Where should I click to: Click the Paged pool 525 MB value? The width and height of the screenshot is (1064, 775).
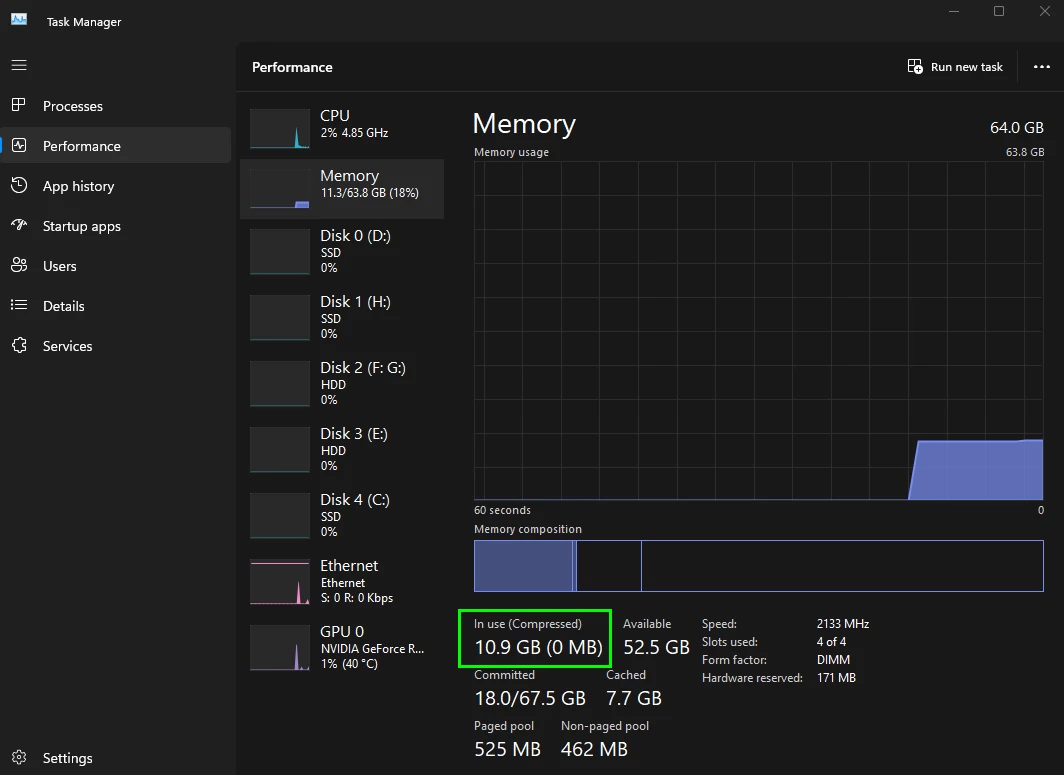click(x=507, y=749)
